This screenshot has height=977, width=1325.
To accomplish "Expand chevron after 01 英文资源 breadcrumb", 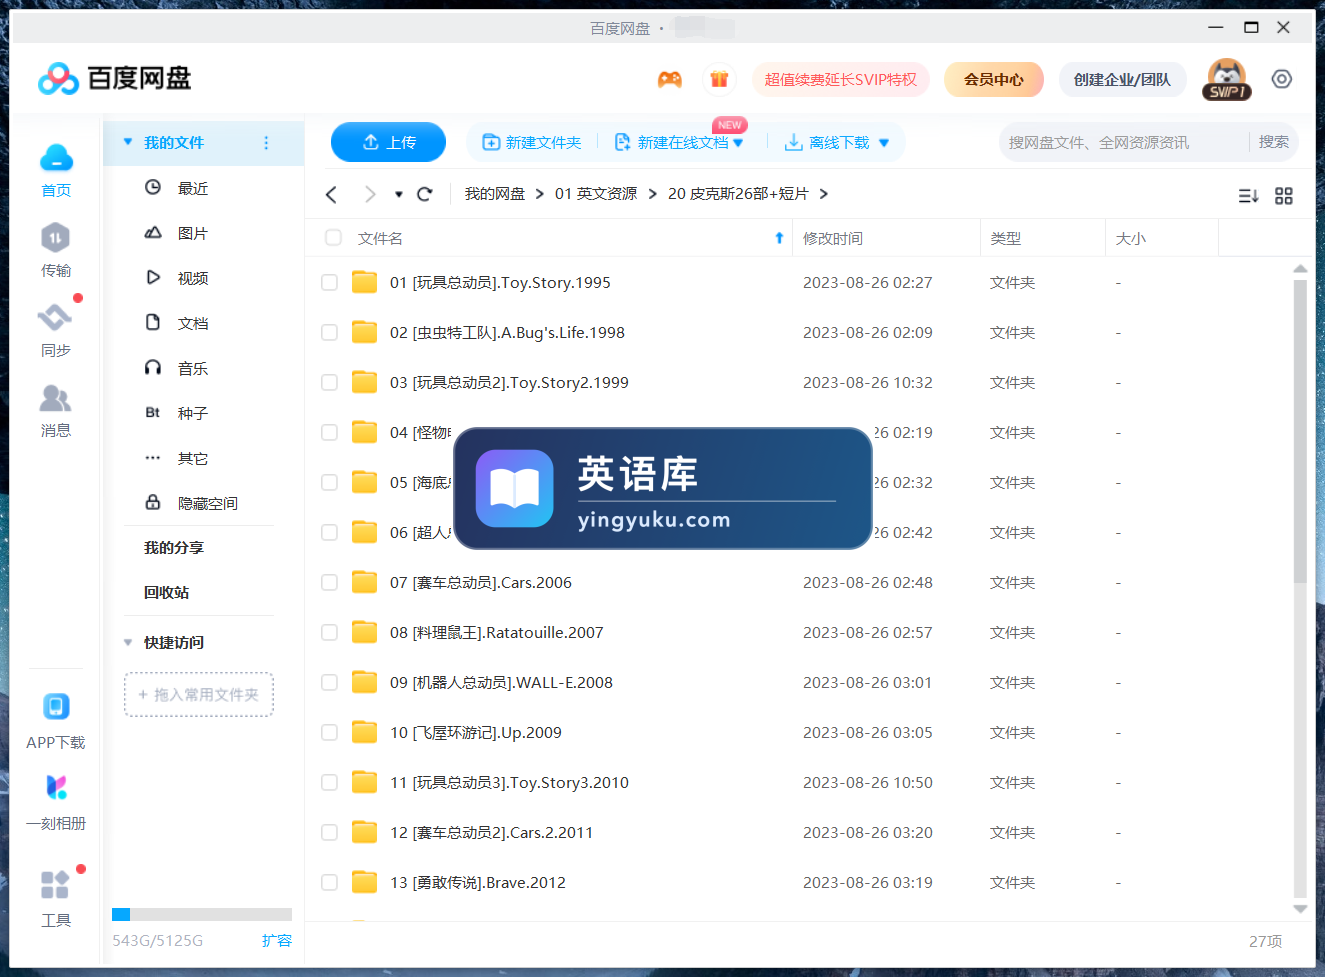I will (x=652, y=194).
